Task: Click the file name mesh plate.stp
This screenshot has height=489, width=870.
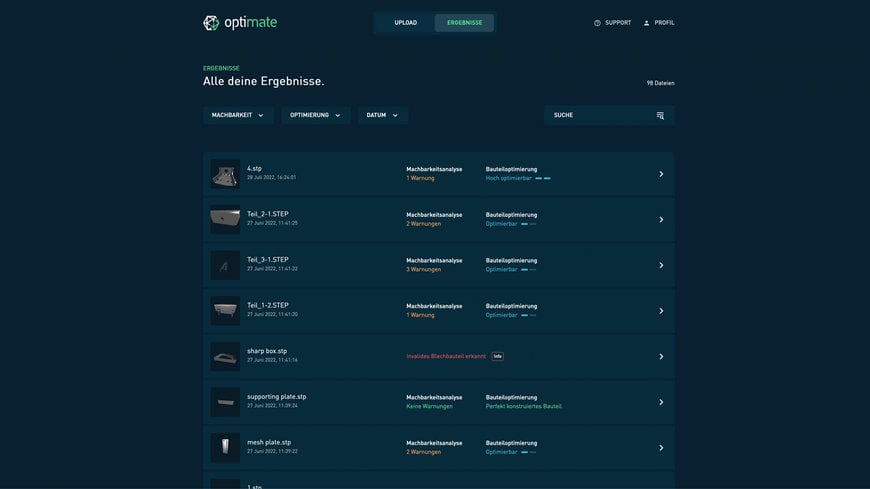Action: pos(269,442)
